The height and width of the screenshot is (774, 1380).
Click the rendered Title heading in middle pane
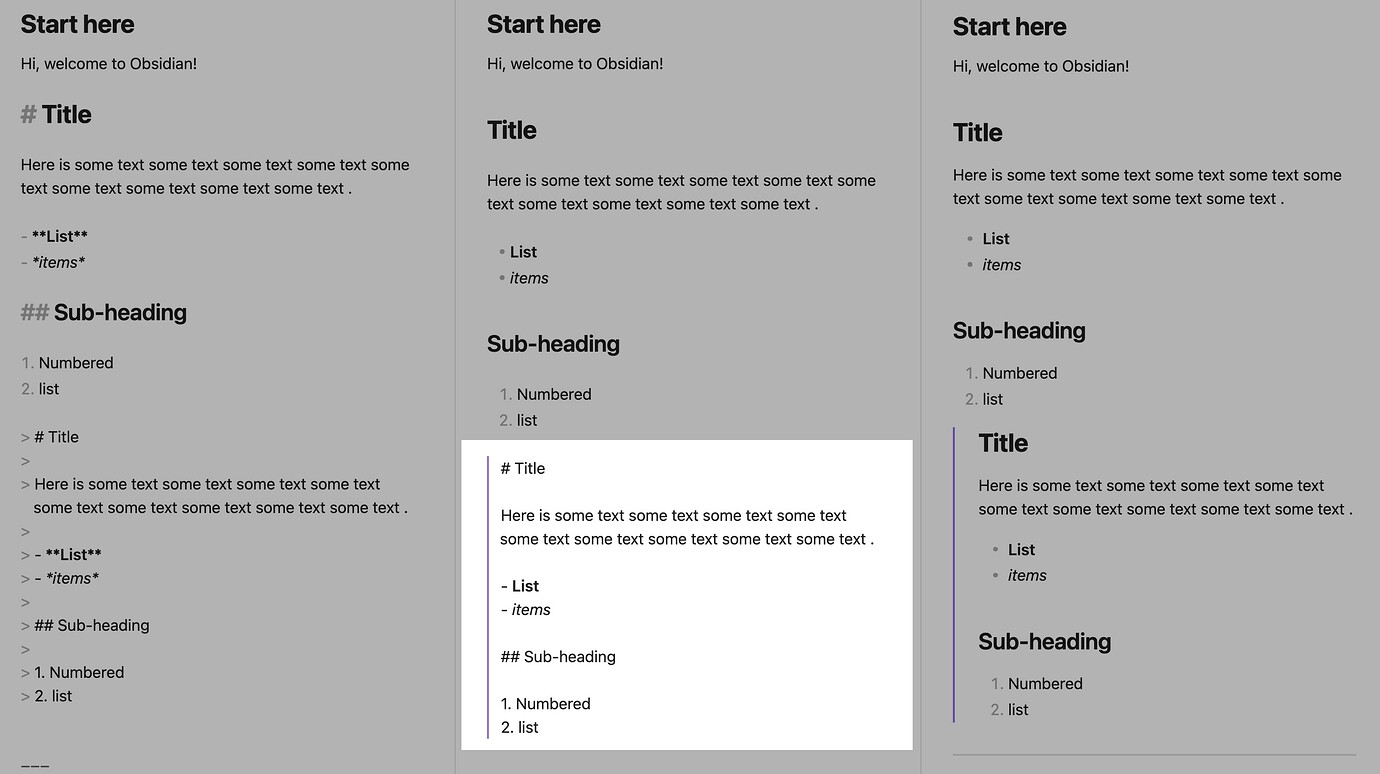pos(511,130)
